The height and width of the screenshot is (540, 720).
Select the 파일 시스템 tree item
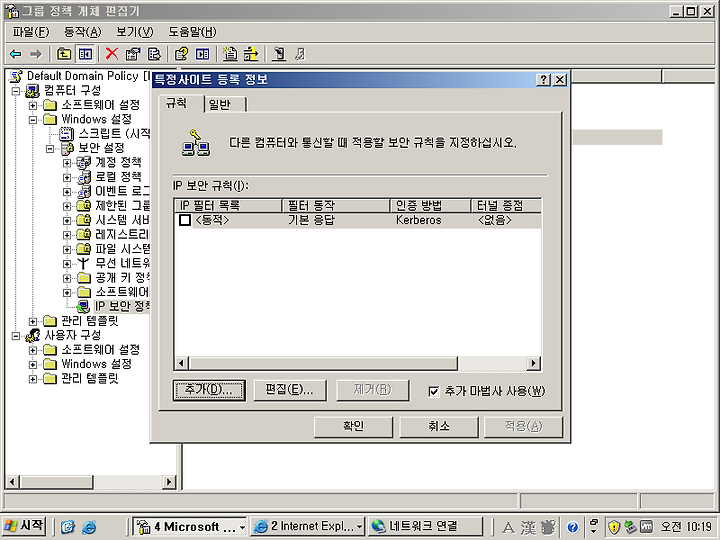click(122, 249)
